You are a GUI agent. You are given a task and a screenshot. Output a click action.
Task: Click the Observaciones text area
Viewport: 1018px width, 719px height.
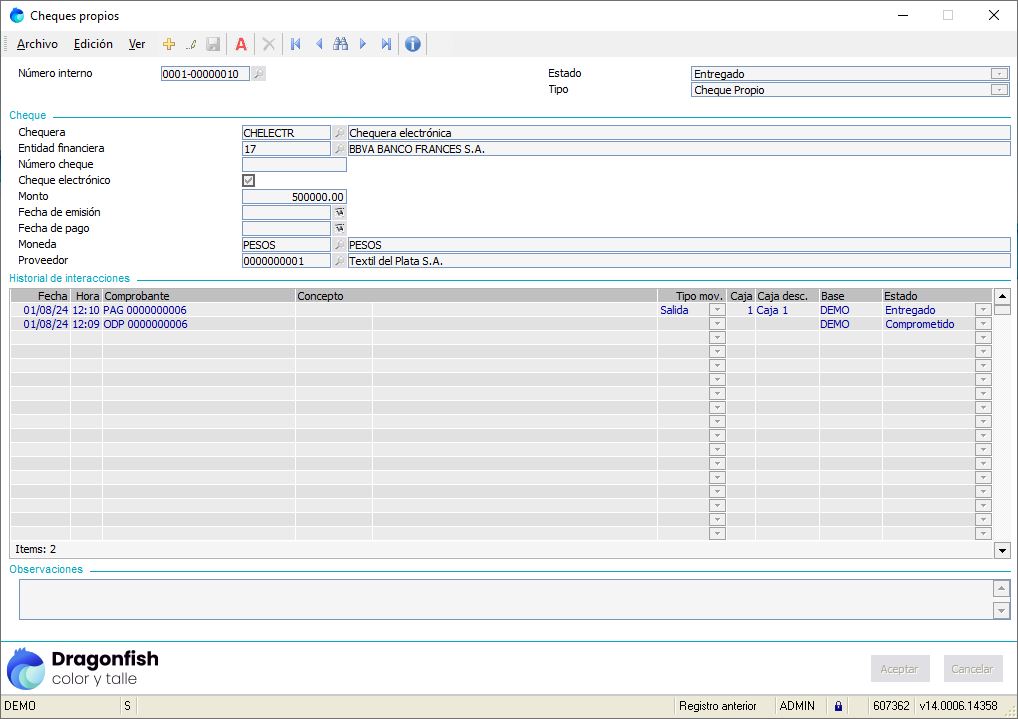point(506,599)
